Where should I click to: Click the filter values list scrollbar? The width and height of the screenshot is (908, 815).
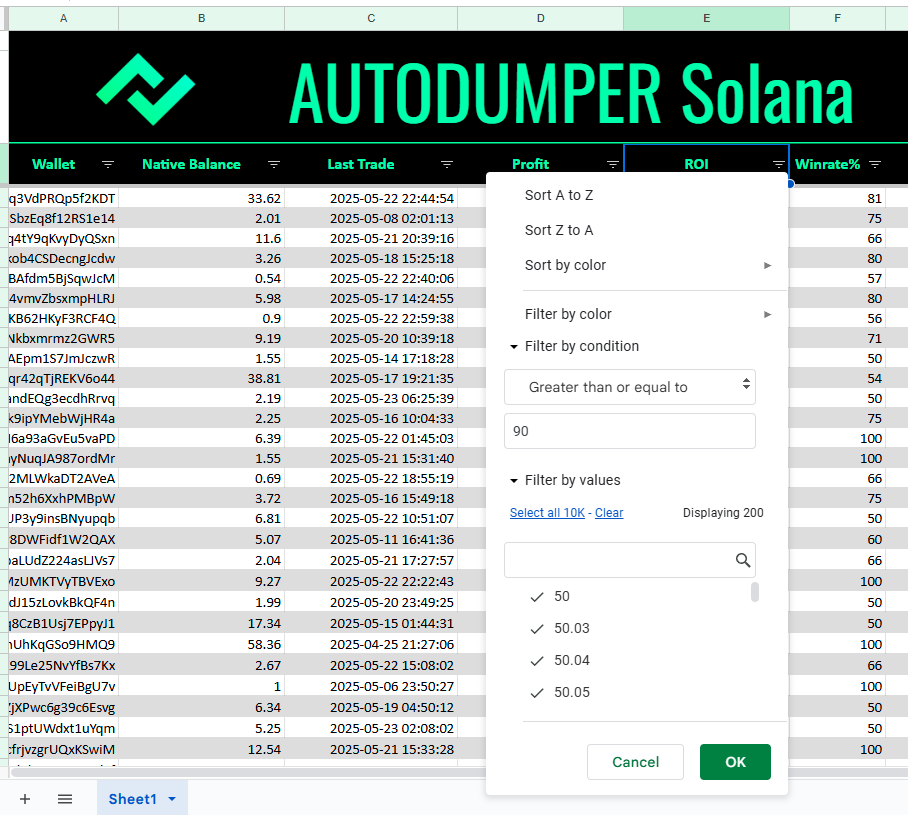(x=755, y=592)
